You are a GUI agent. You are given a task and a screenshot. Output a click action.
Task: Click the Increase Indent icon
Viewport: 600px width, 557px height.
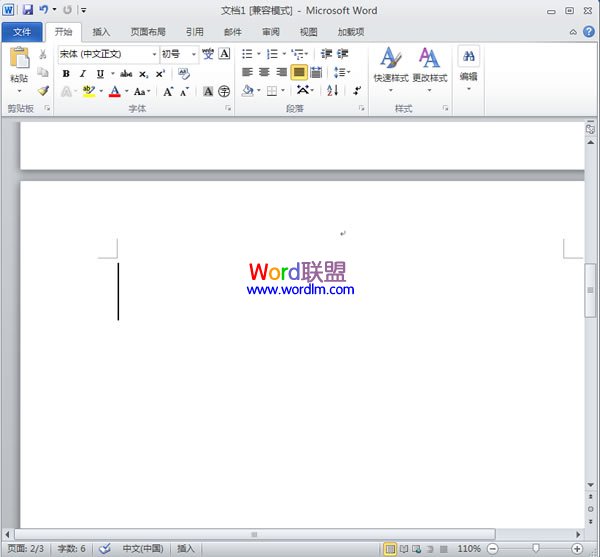coord(342,54)
